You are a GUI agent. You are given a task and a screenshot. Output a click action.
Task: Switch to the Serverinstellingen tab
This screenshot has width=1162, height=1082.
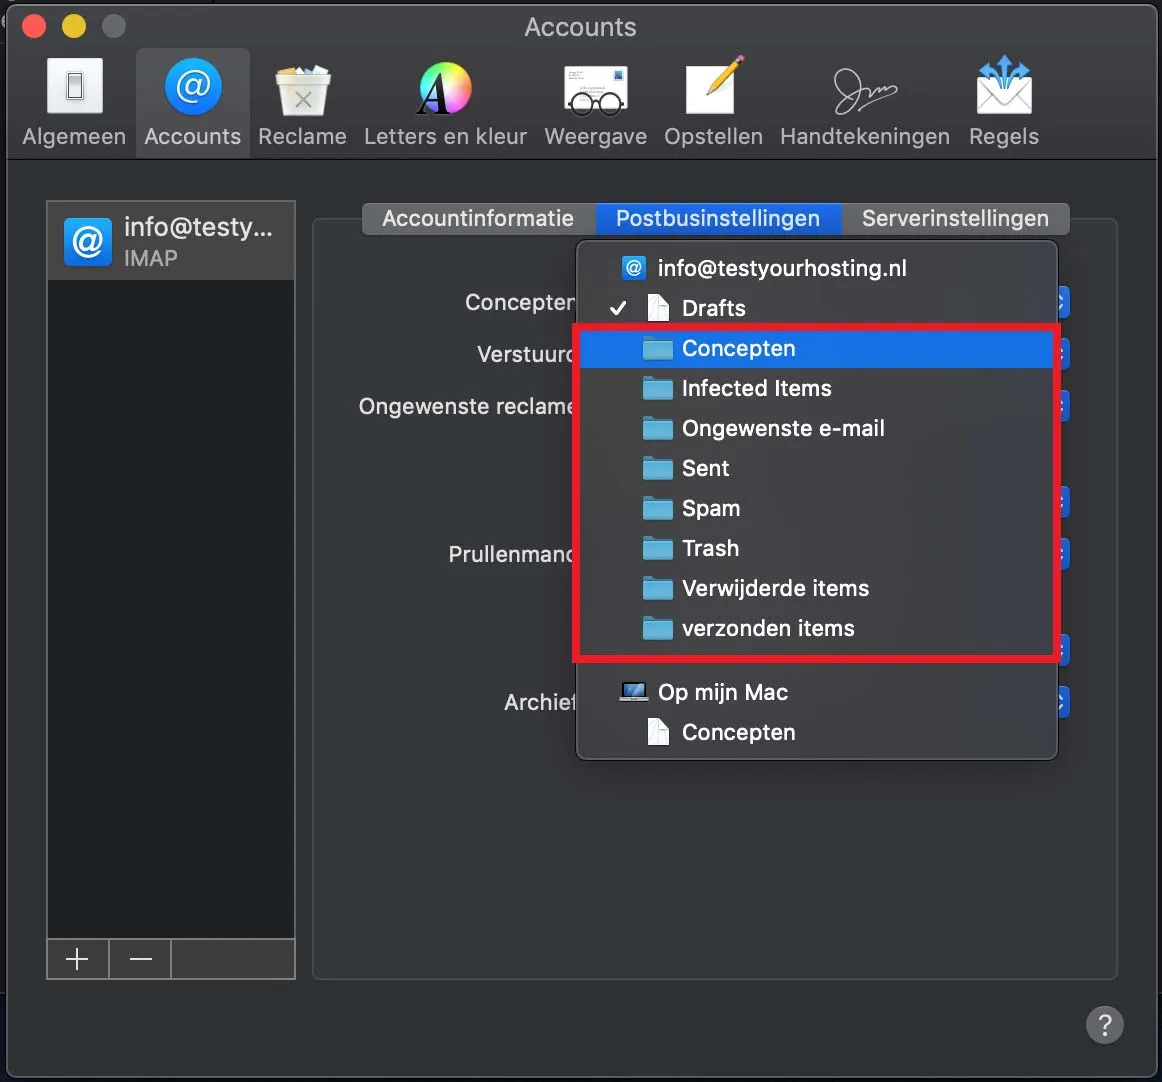click(x=954, y=219)
